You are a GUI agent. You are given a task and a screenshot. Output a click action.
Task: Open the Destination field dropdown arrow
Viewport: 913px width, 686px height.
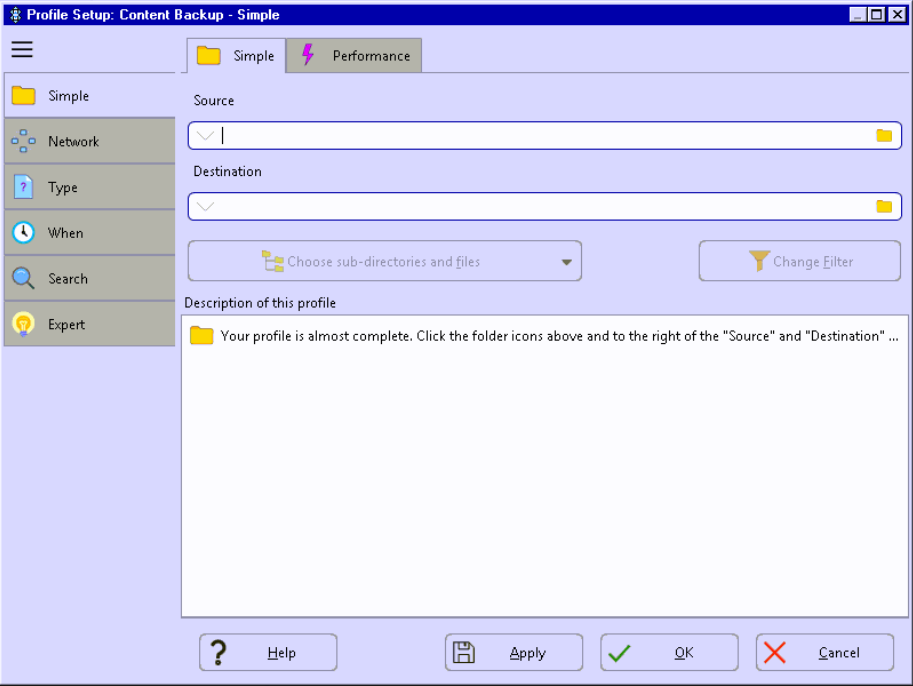click(204, 206)
